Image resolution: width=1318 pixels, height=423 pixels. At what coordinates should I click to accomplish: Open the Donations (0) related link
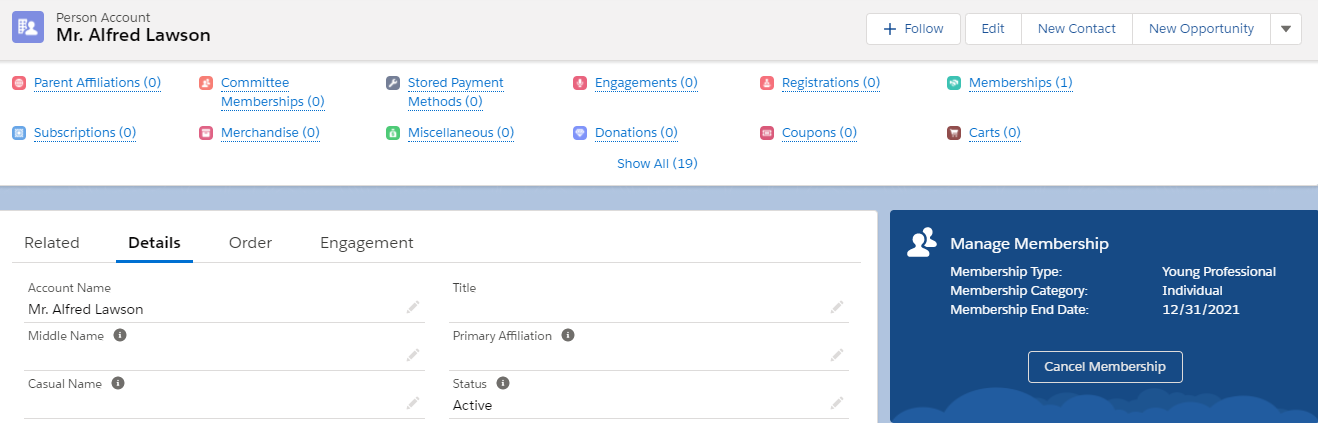pyautogui.click(x=636, y=133)
